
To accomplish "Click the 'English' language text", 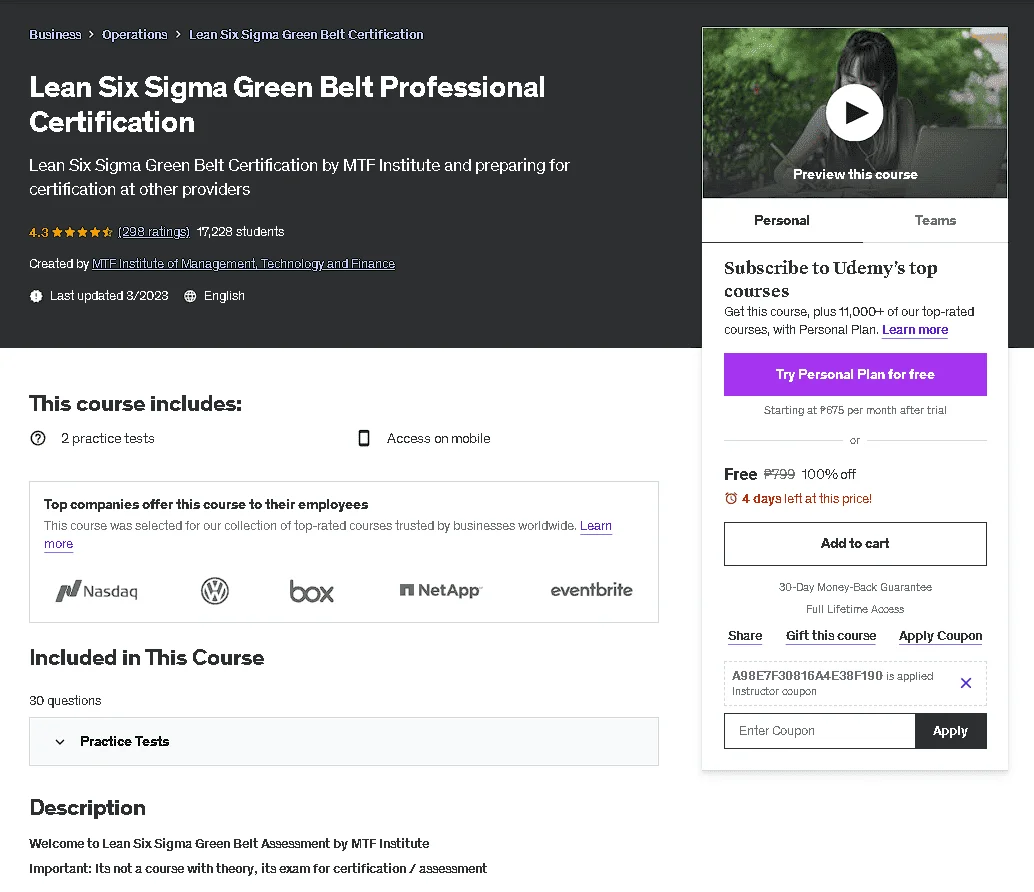I will [x=224, y=296].
